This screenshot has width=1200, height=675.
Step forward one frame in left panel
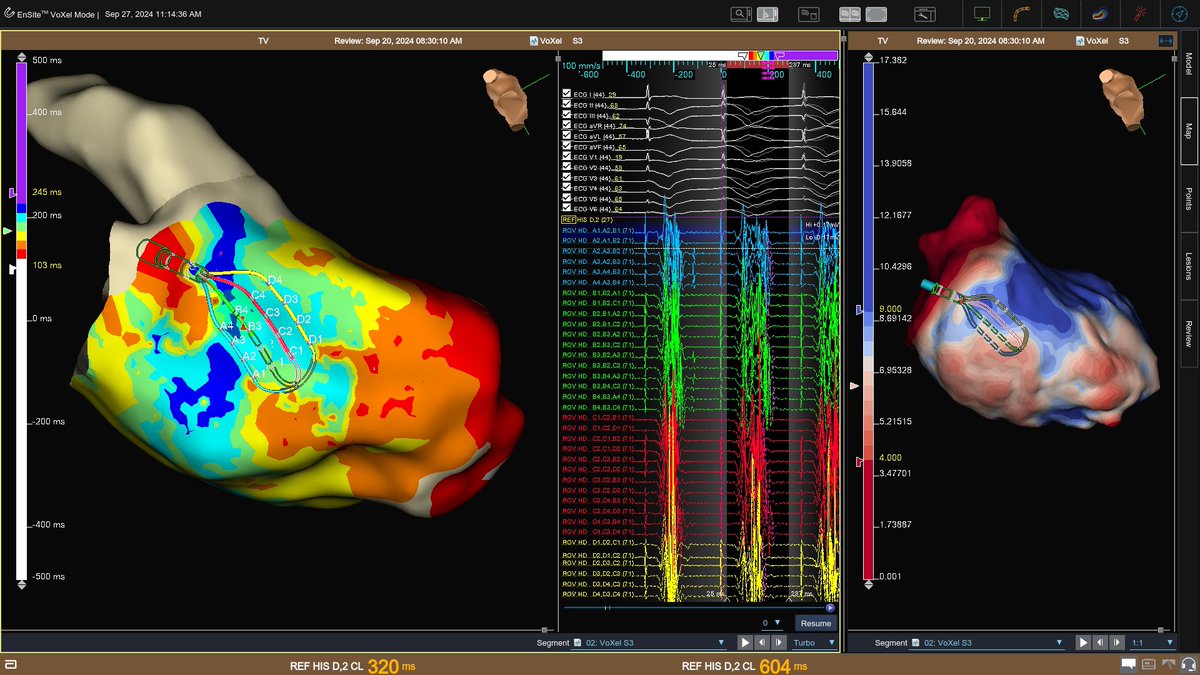click(x=777, y=642)
